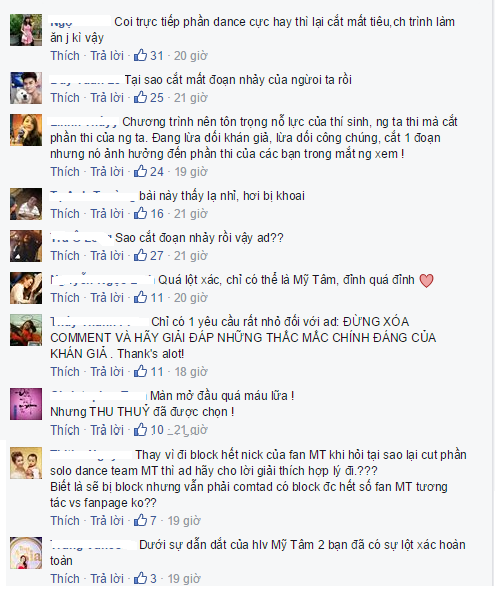Open the 16 likes thumbs-up icon

tap(140, 213)
